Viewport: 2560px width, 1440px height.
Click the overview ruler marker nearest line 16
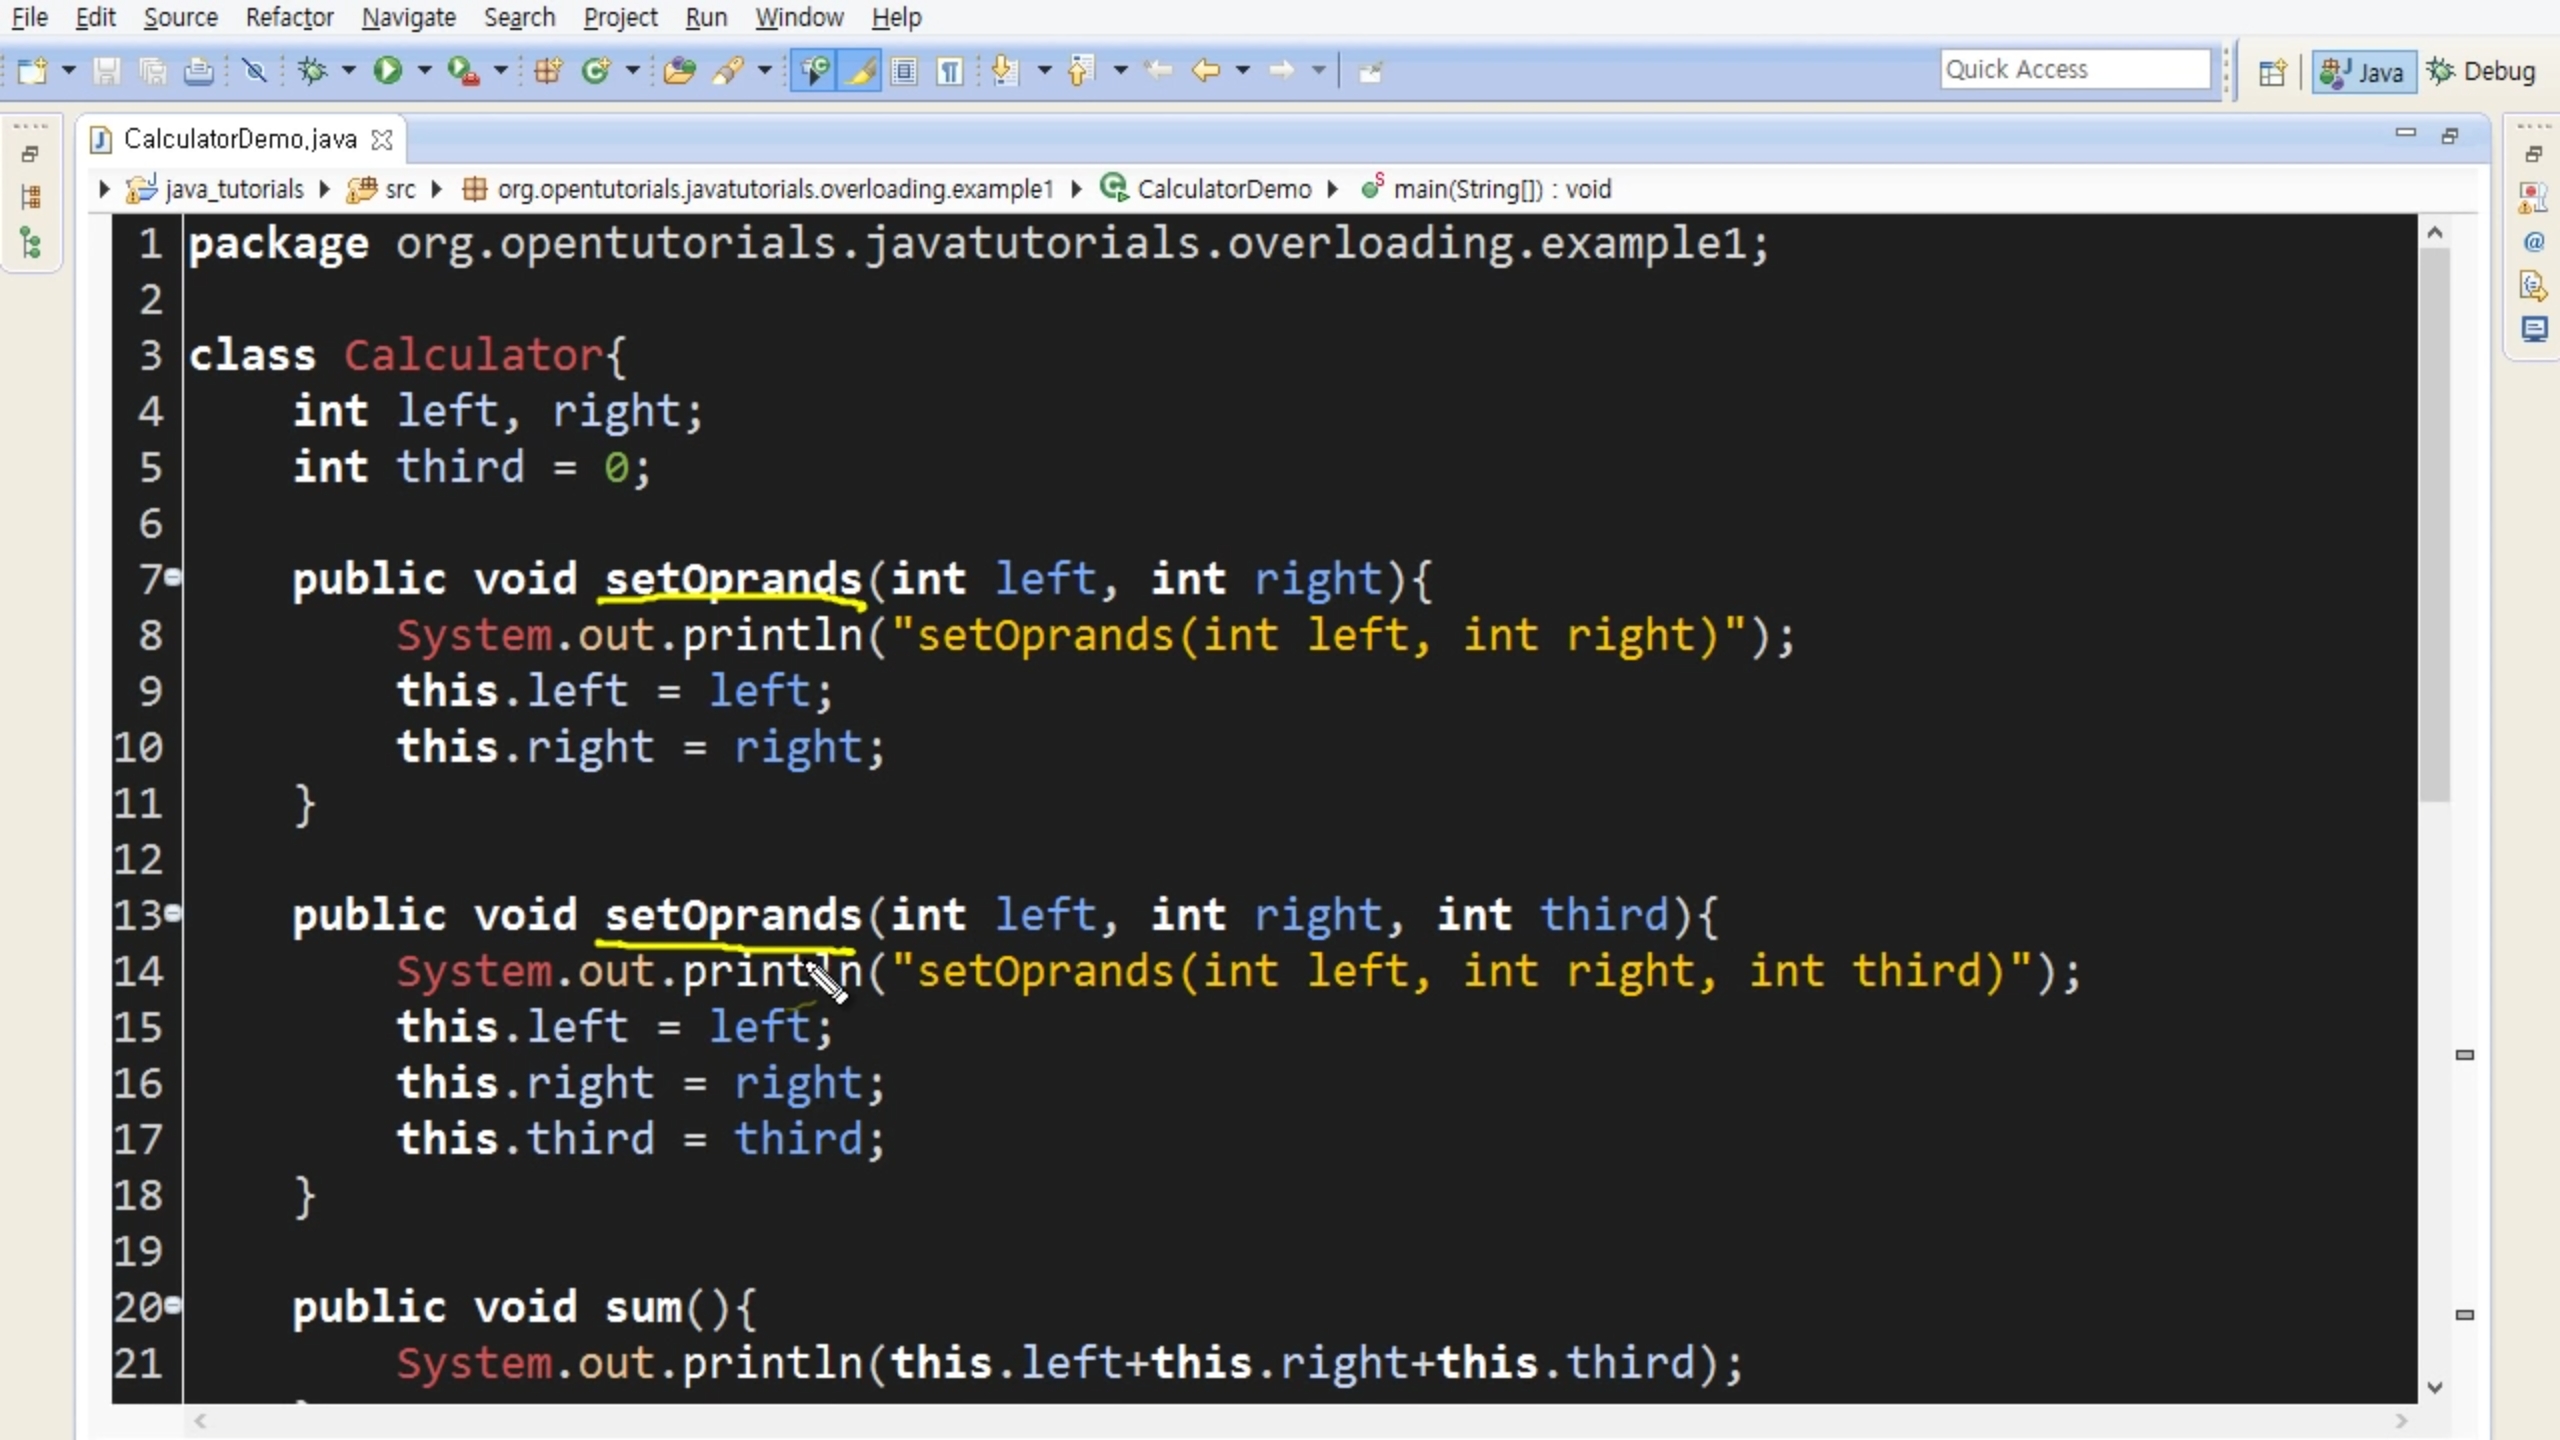pyautogui.click(x=2465, y=1055)
